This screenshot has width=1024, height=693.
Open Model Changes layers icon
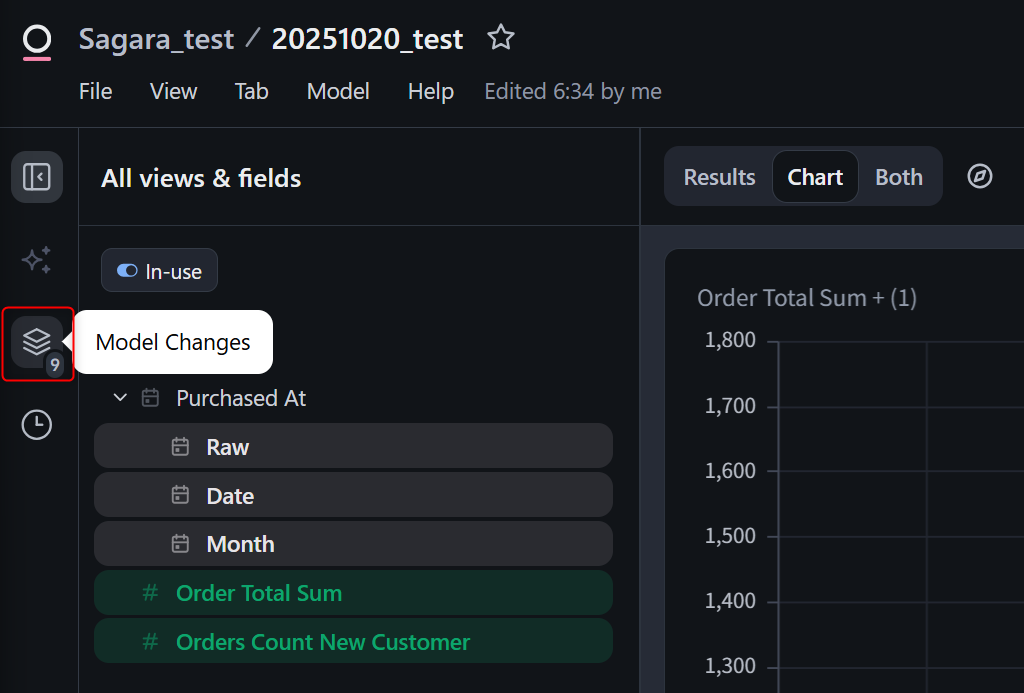tap(37, 342)
